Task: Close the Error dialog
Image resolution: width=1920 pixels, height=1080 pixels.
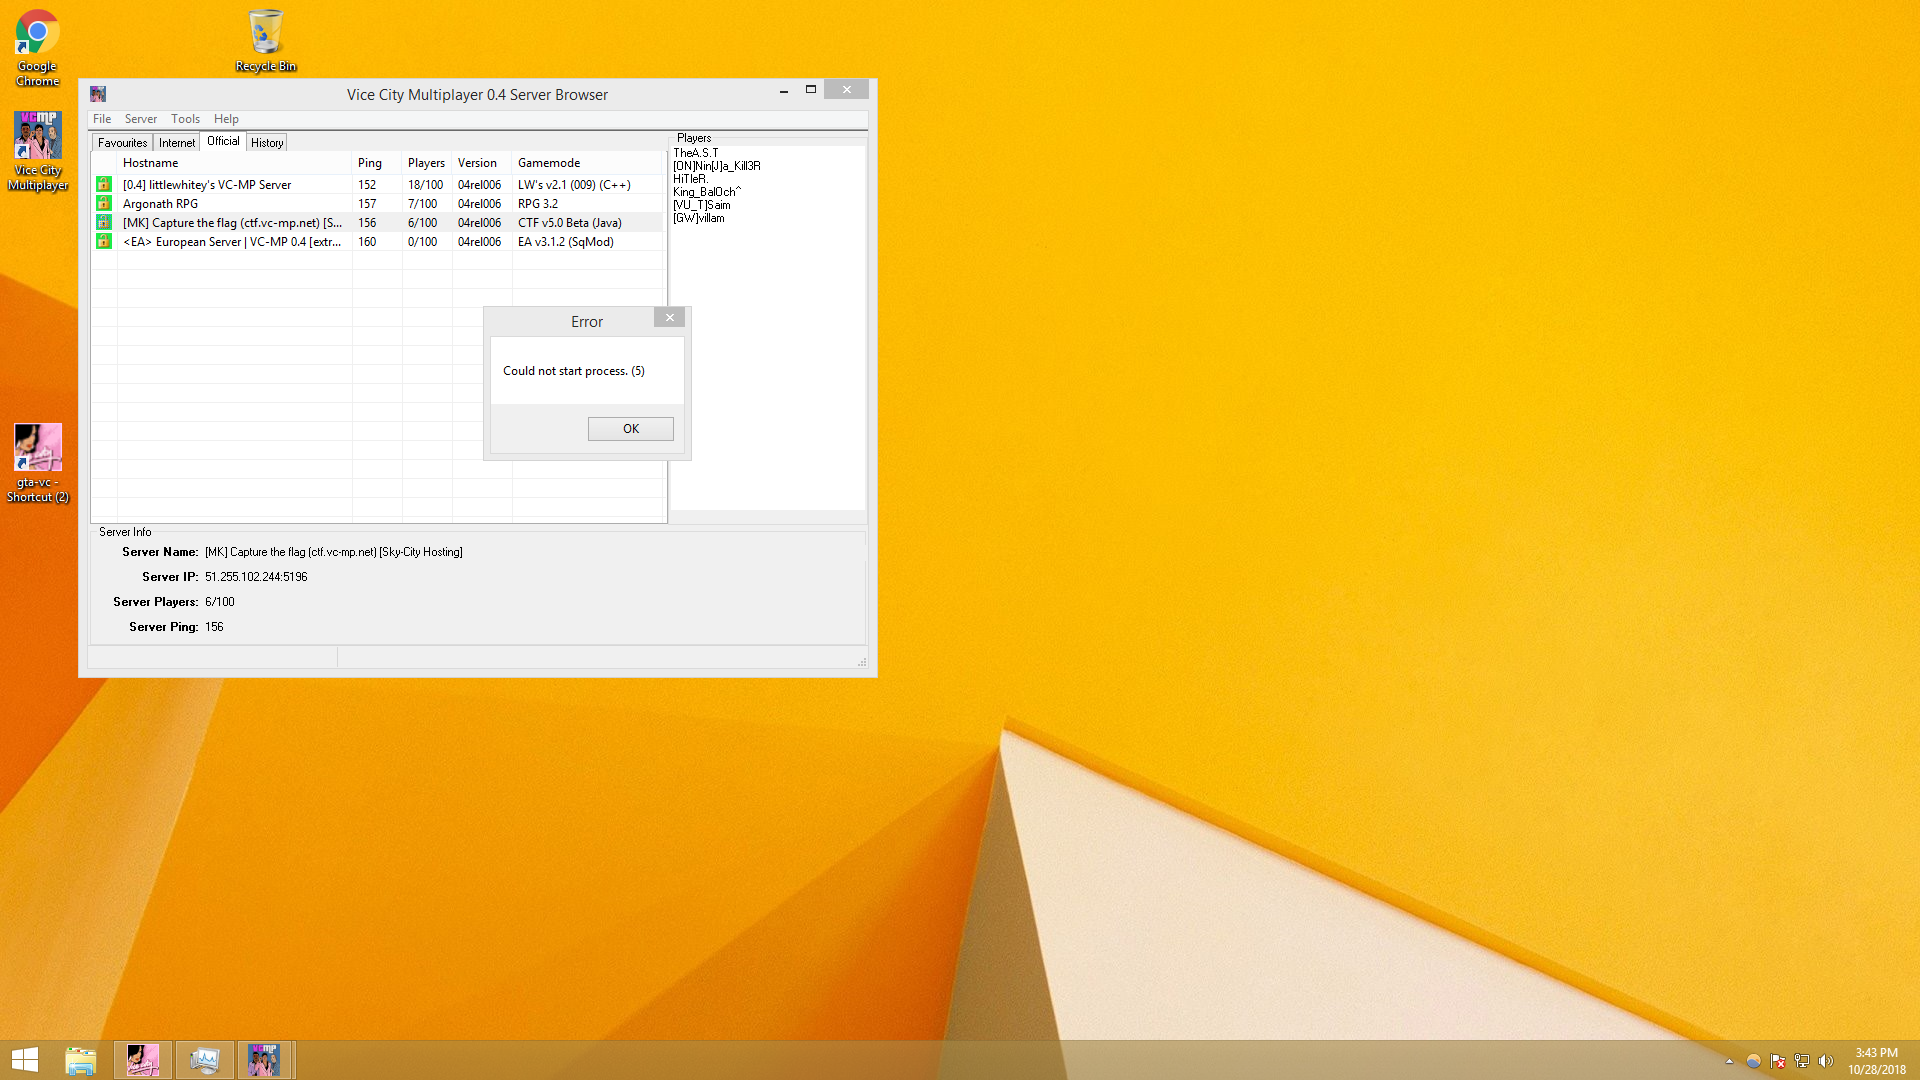Action: click(670, 317)
